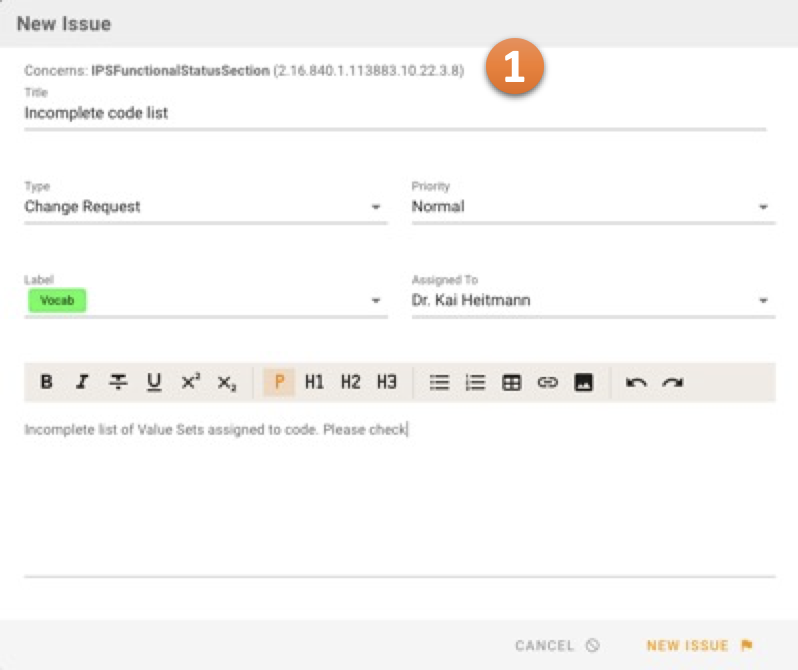
Task: Set paragraph style with P button
Action: tap(279, 382)
